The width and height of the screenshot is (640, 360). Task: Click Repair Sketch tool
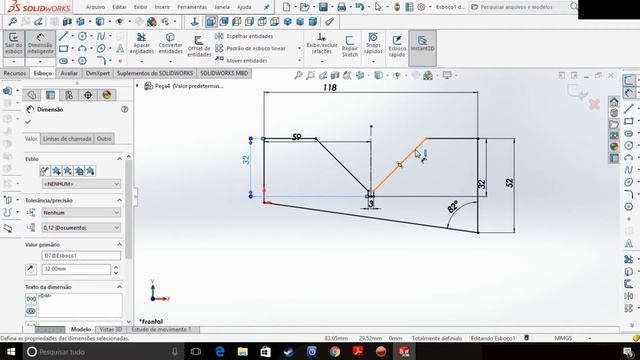coord(350,46)
